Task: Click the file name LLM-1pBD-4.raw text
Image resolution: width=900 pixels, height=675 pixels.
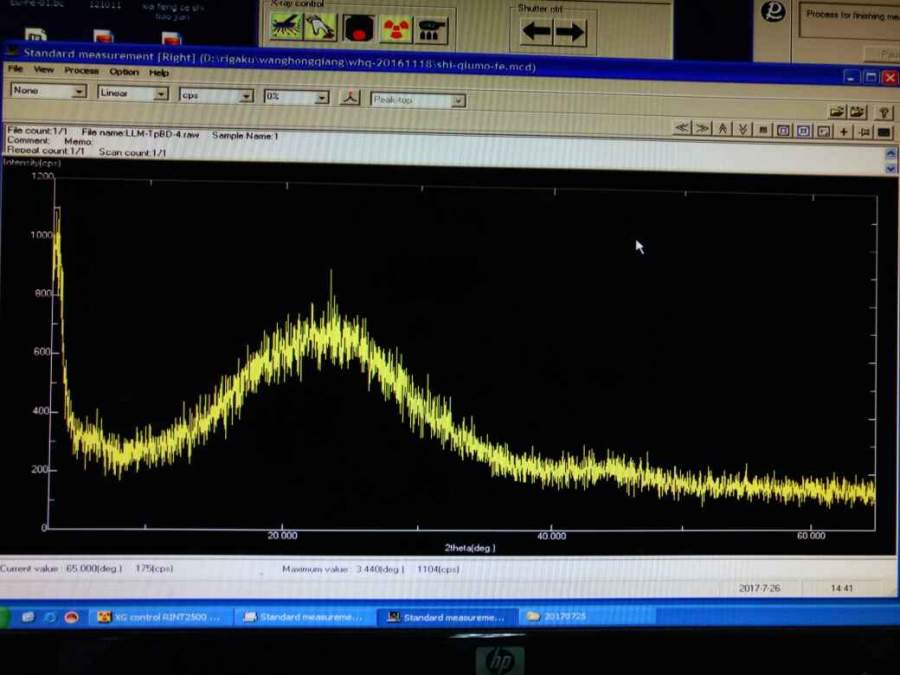Action: pyautogui.click(x=140, y=133)
